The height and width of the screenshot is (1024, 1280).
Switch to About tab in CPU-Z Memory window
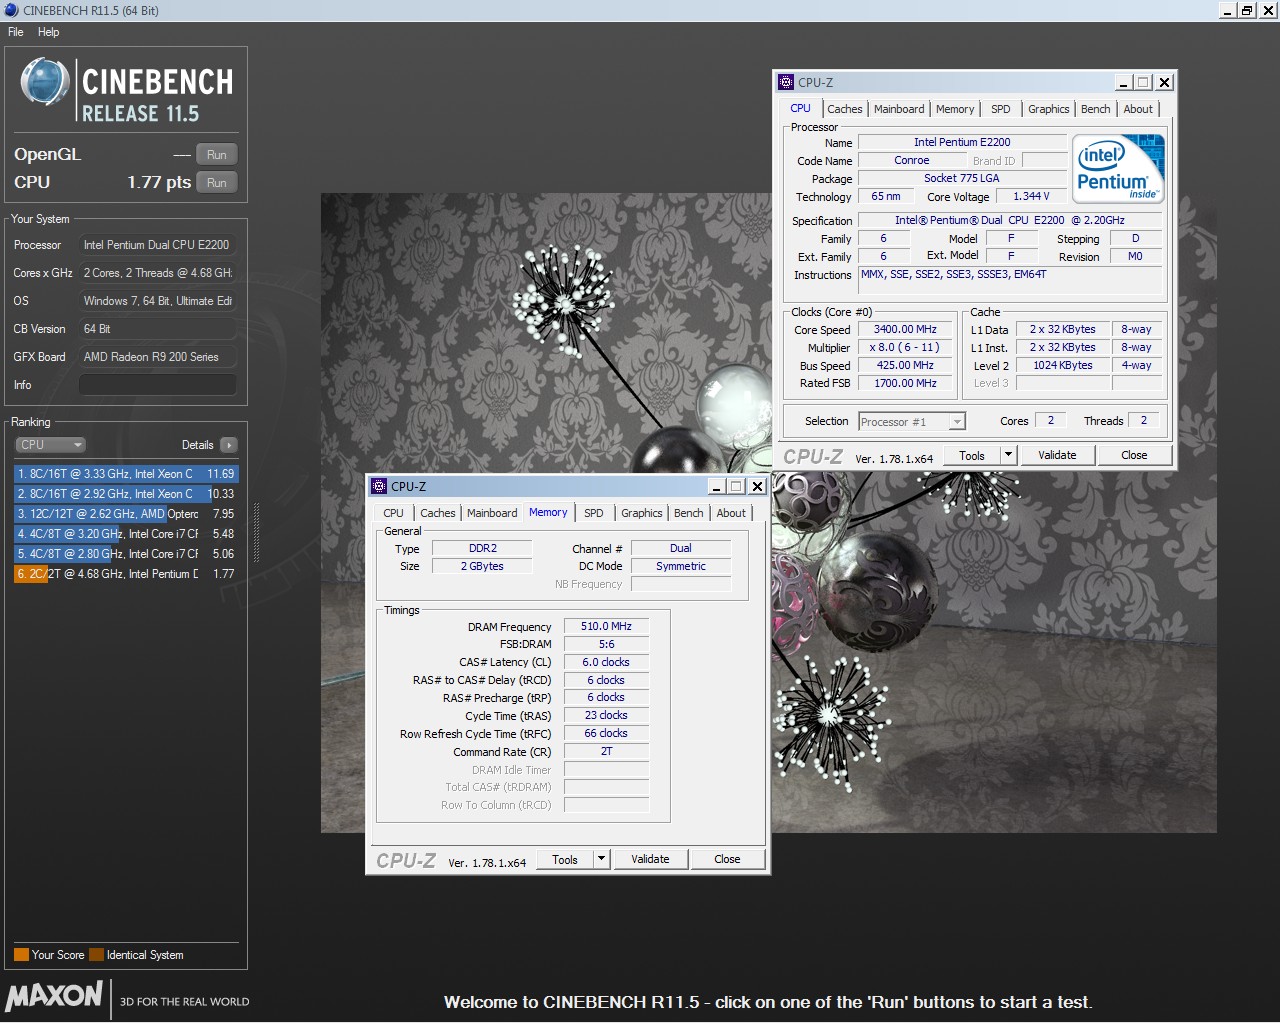731,513
